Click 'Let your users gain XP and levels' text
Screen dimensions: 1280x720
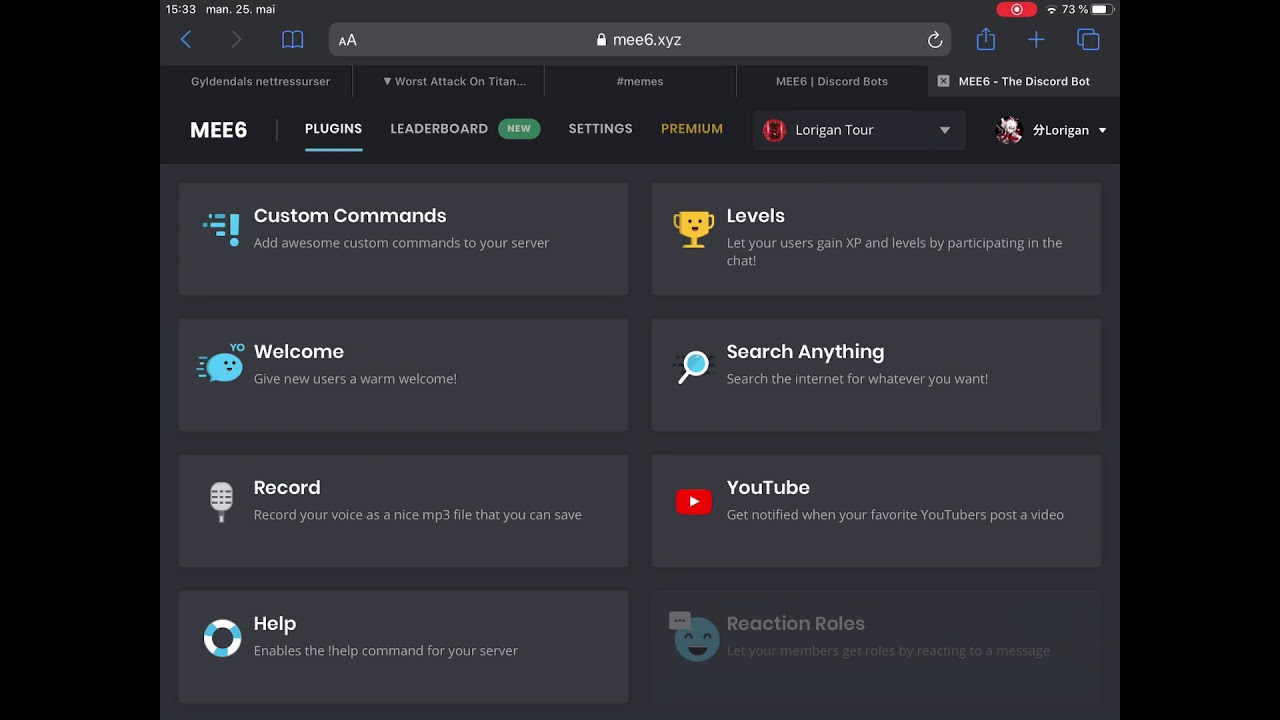(x=894, y=252)
